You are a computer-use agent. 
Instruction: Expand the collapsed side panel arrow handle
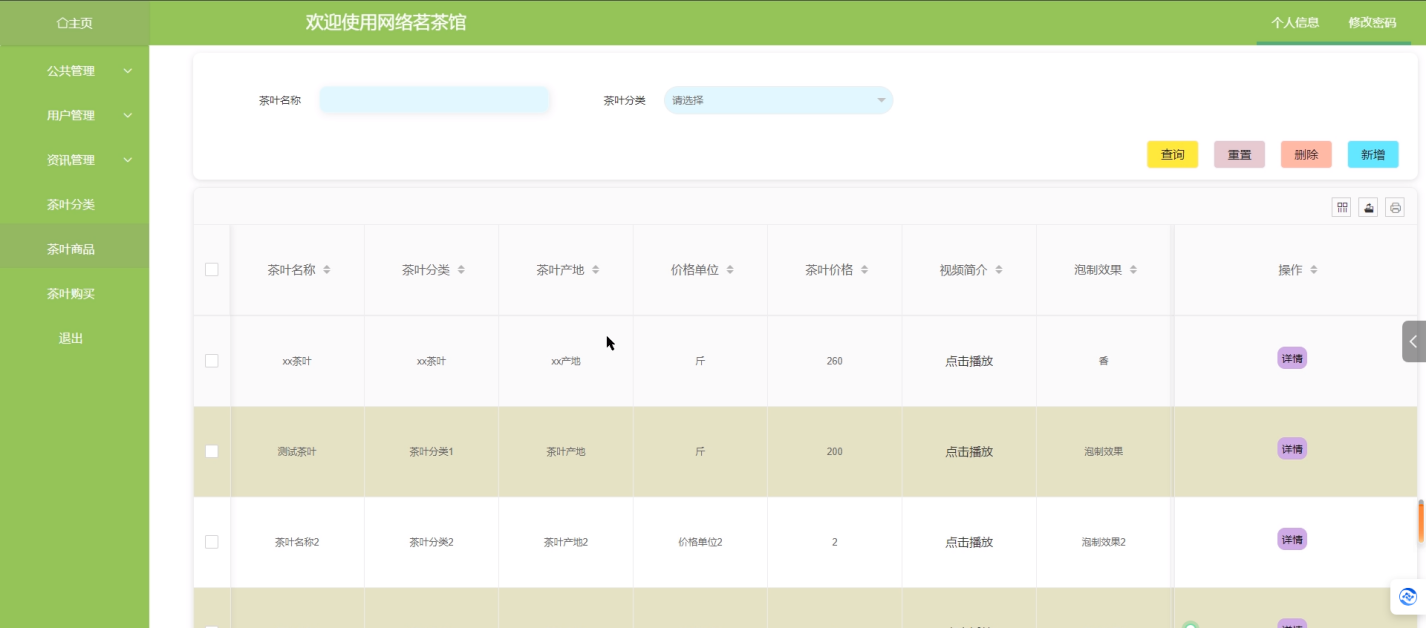1413,341
